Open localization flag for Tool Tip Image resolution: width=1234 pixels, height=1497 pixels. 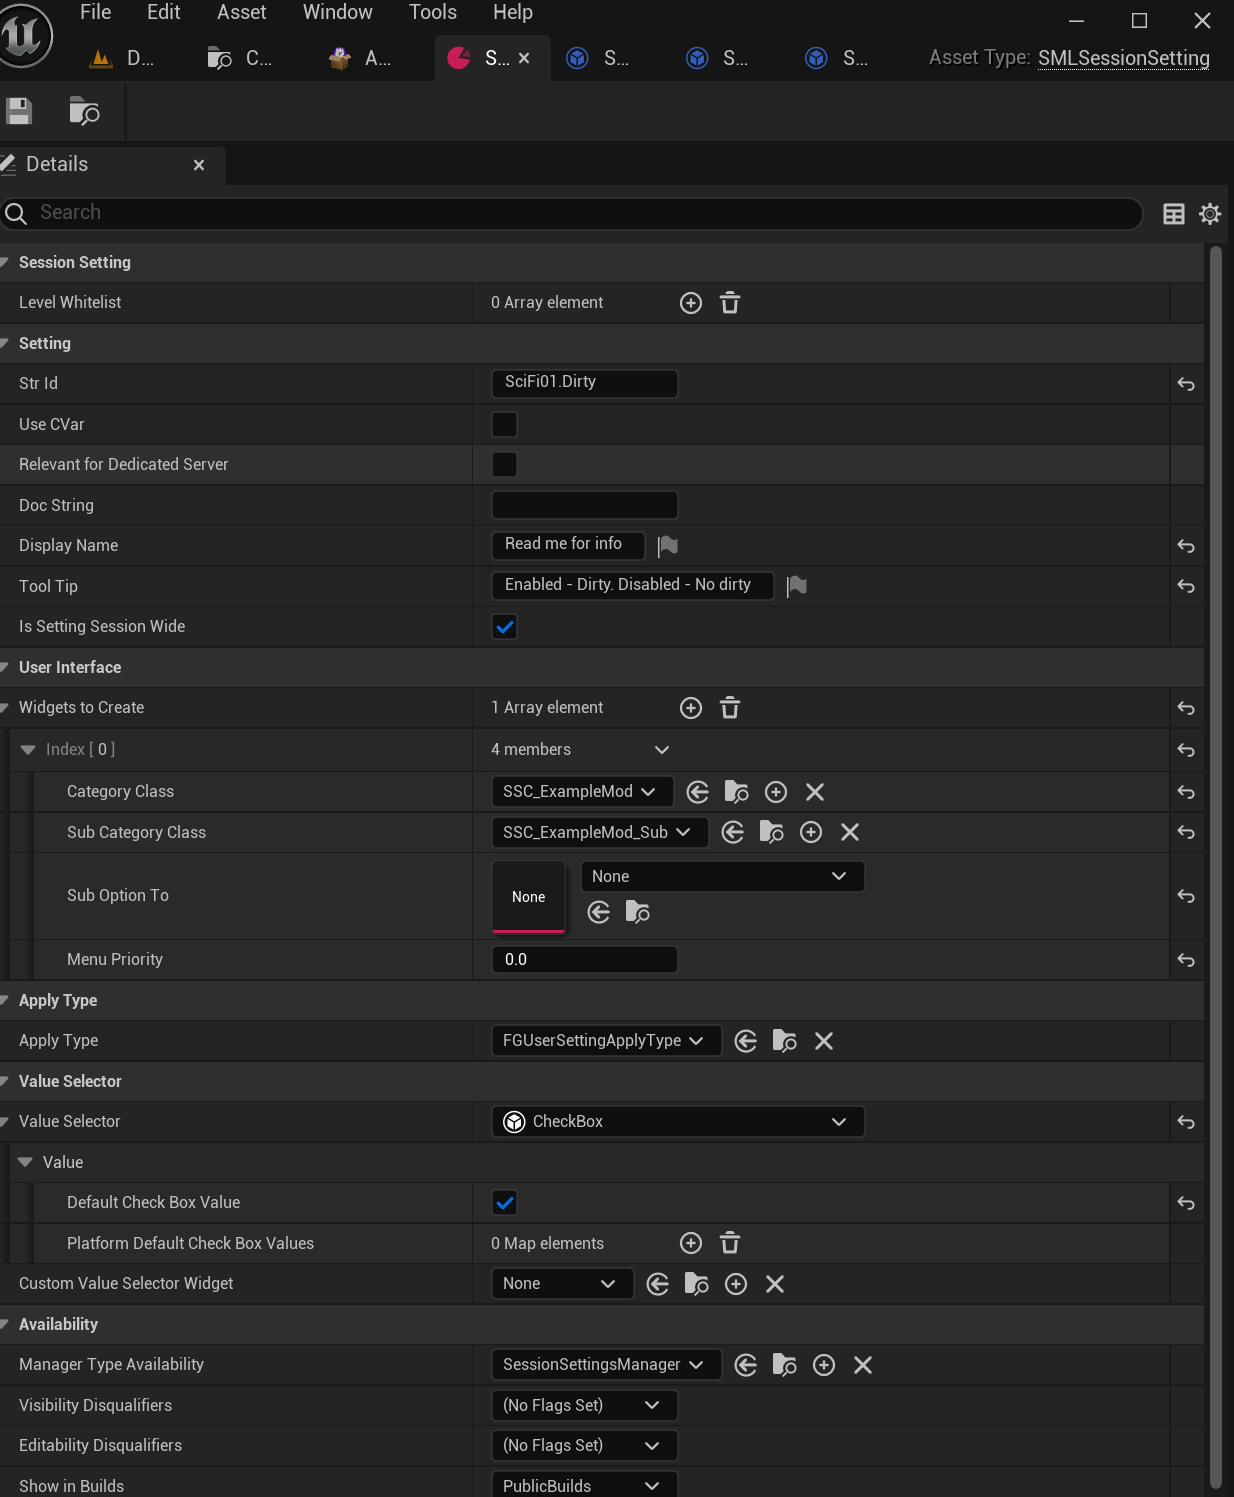click(797, 586)
